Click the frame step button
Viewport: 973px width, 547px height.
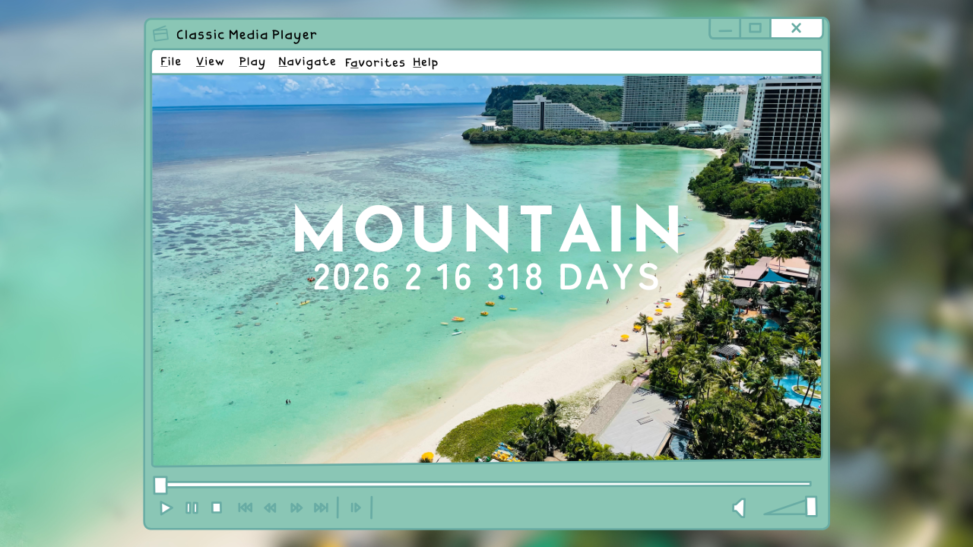(x=355, y=508)
